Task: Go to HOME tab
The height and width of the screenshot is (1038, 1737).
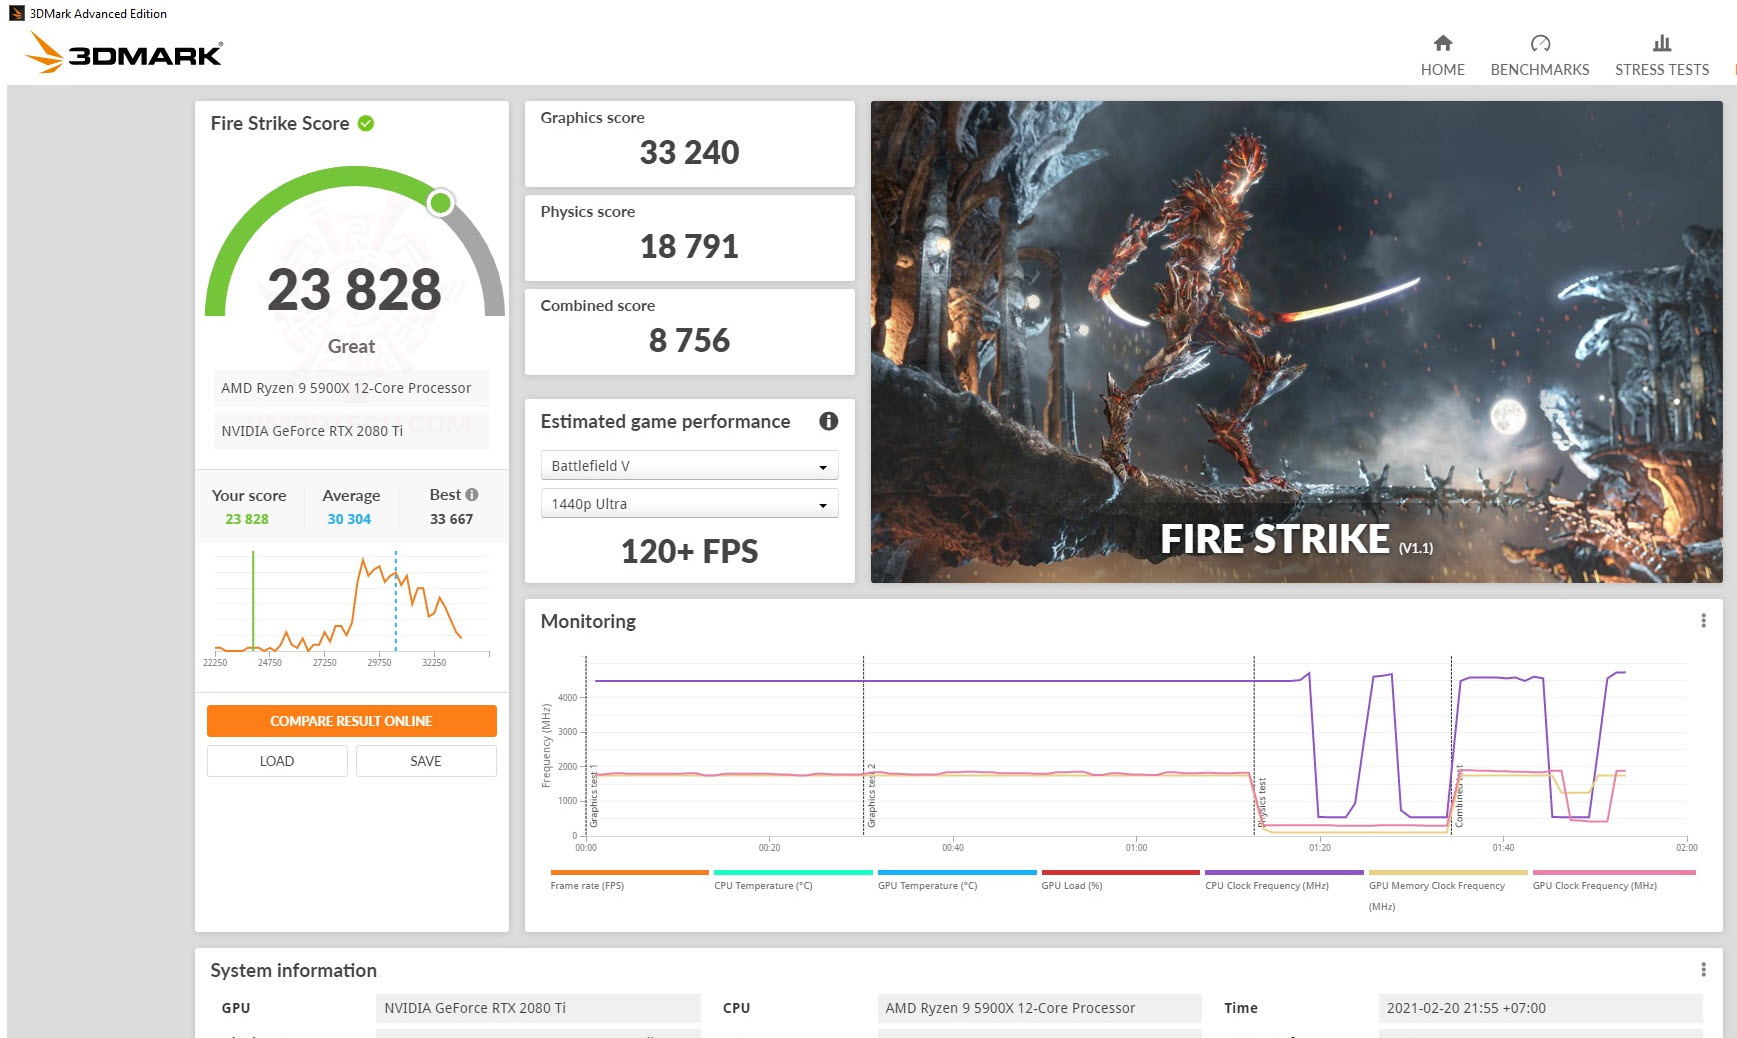Action: tap(1442, 70)
